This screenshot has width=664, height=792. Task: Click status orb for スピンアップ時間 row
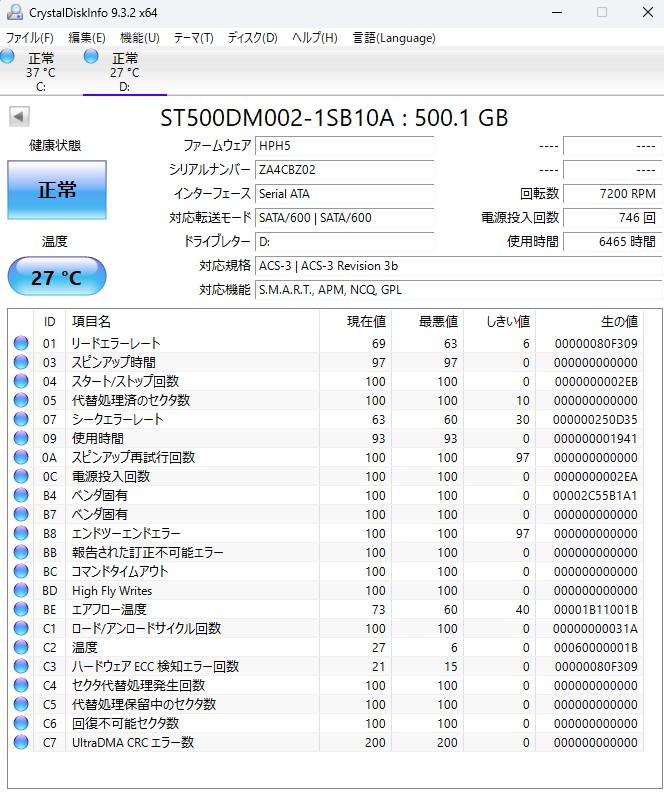(21, 362)
